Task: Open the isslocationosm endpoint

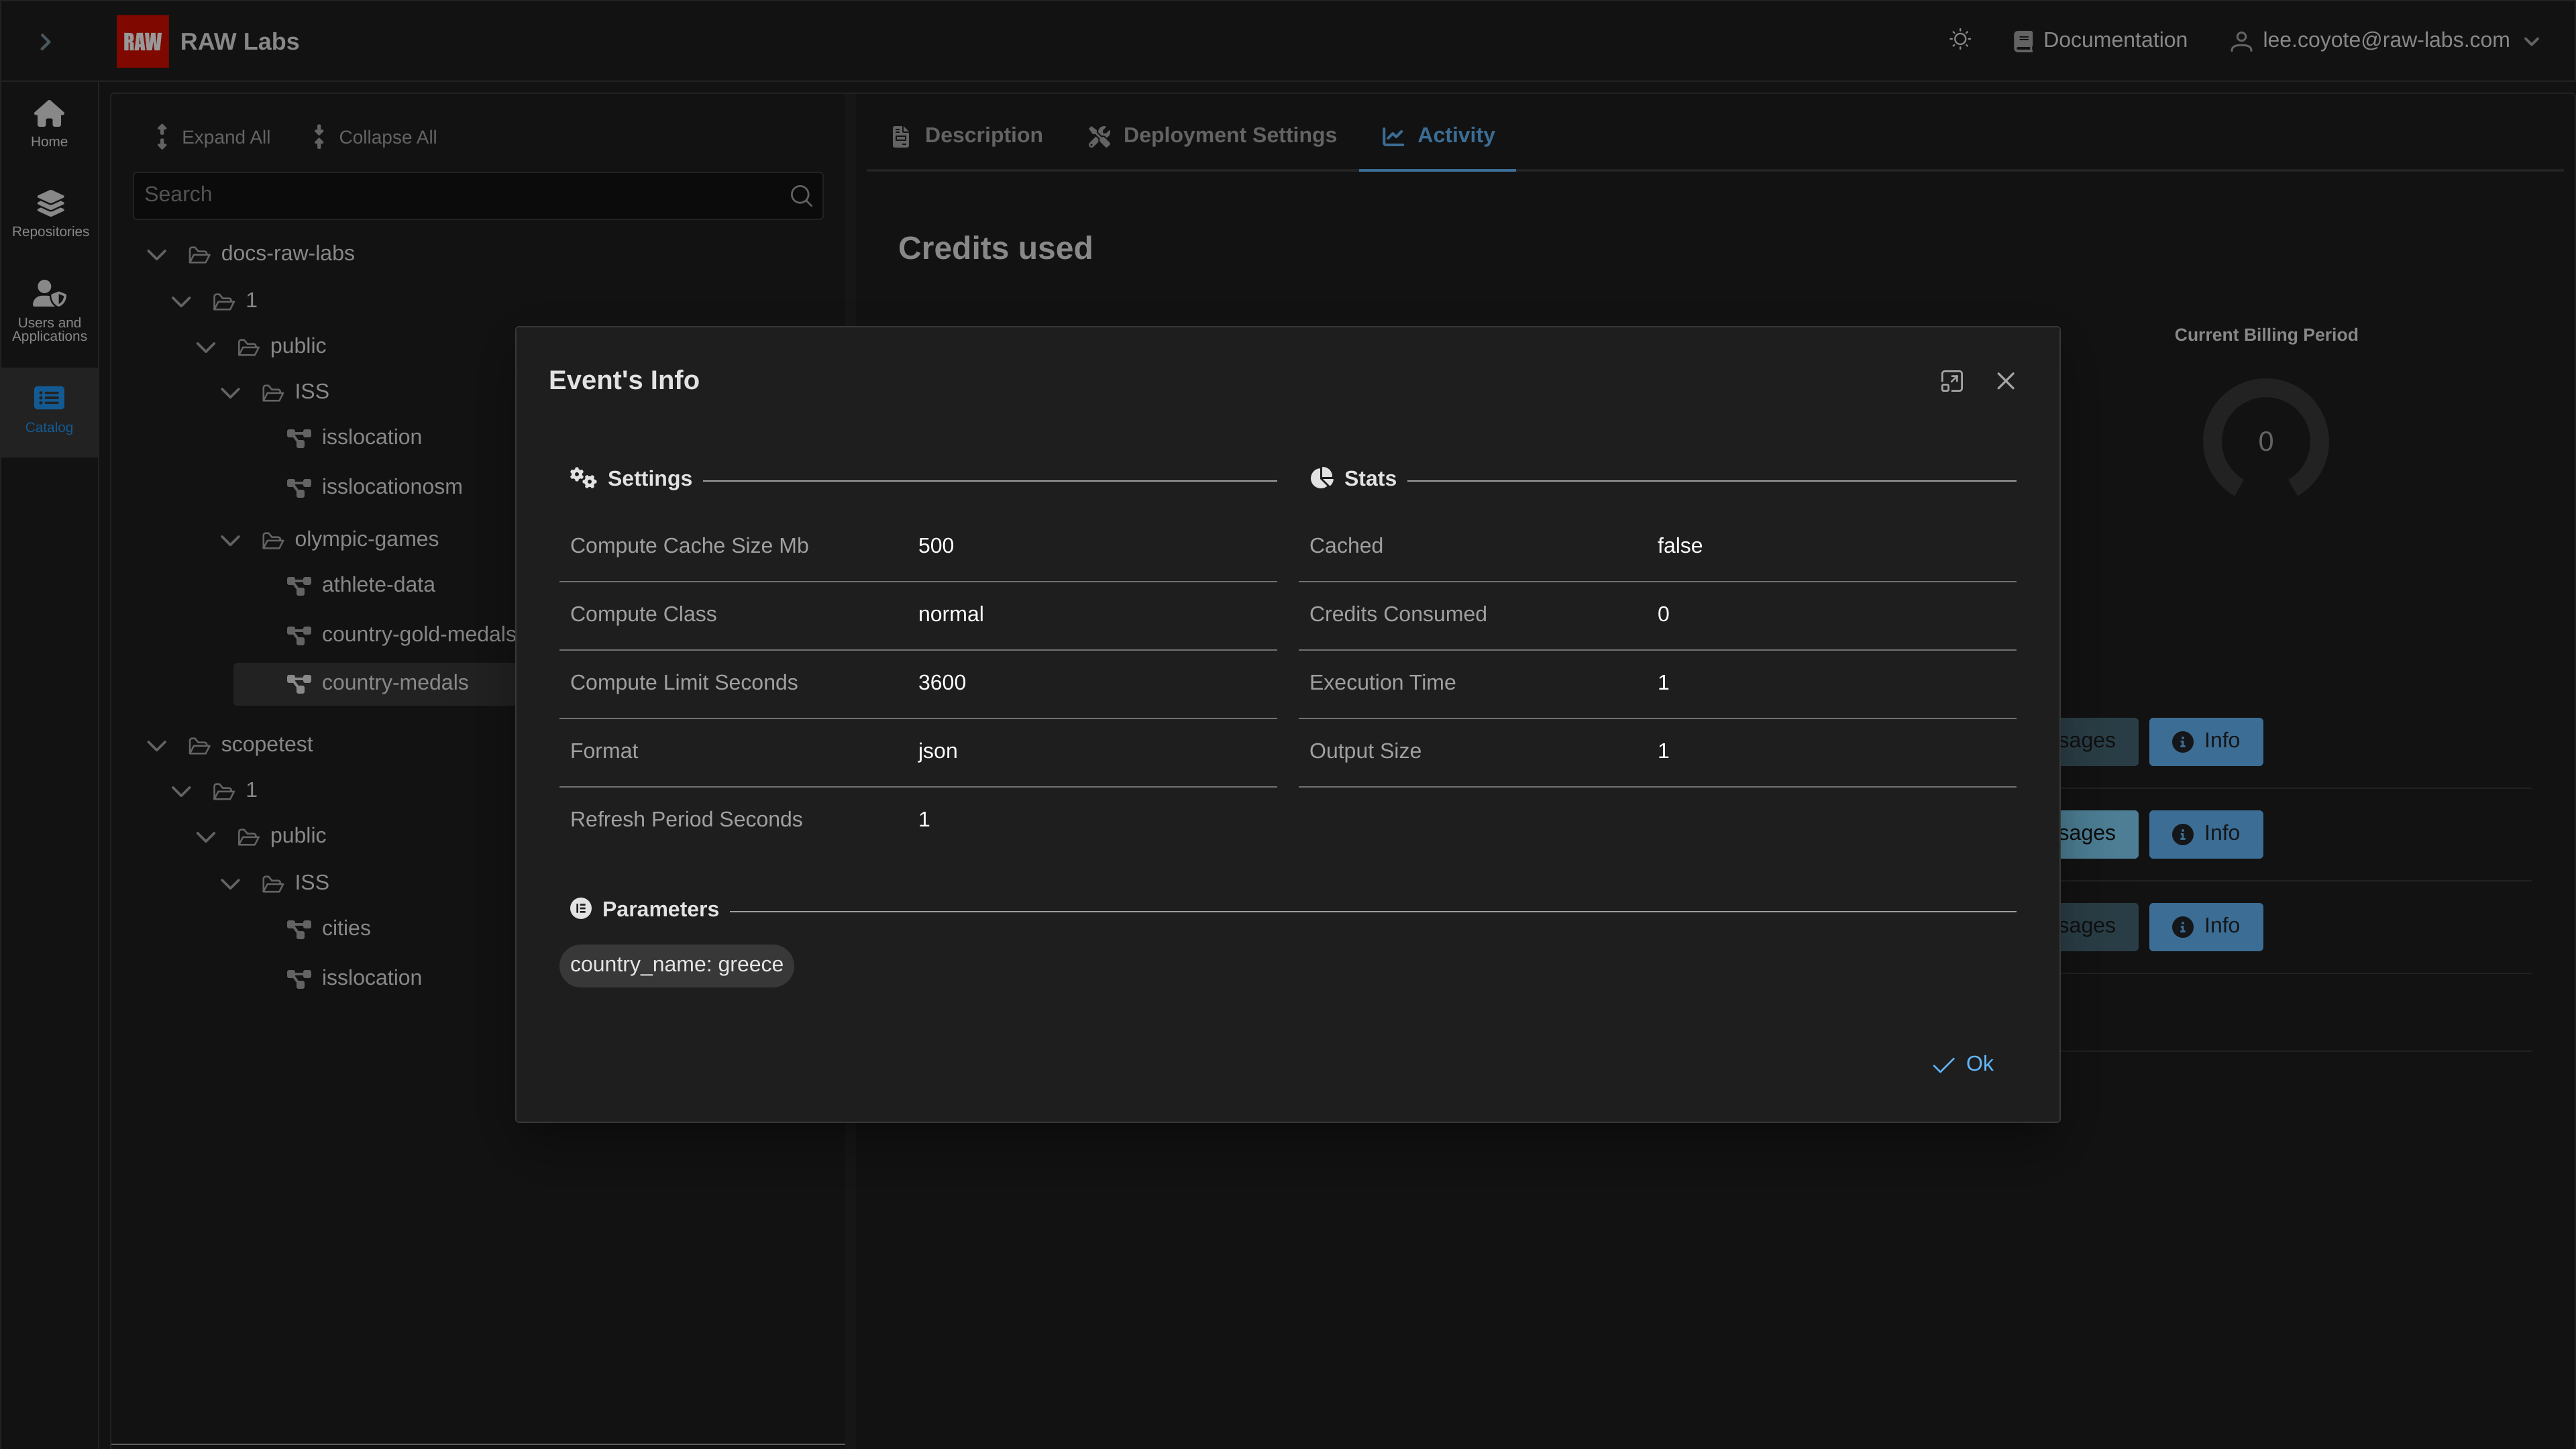Action: 392,487
